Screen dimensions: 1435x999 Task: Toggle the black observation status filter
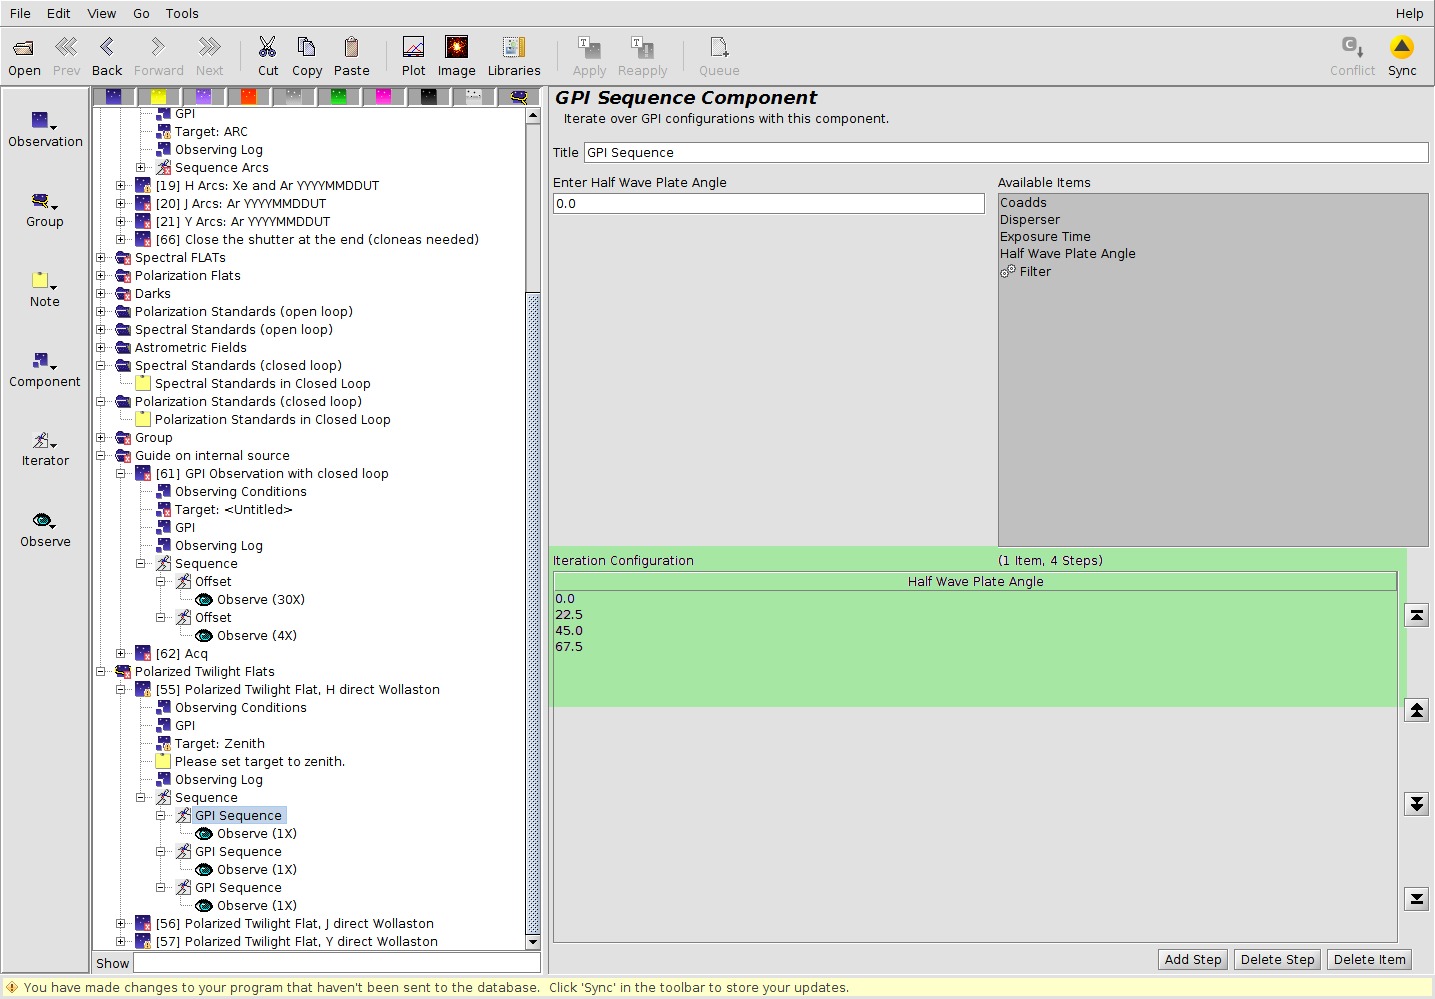click(x=429, y=96)
